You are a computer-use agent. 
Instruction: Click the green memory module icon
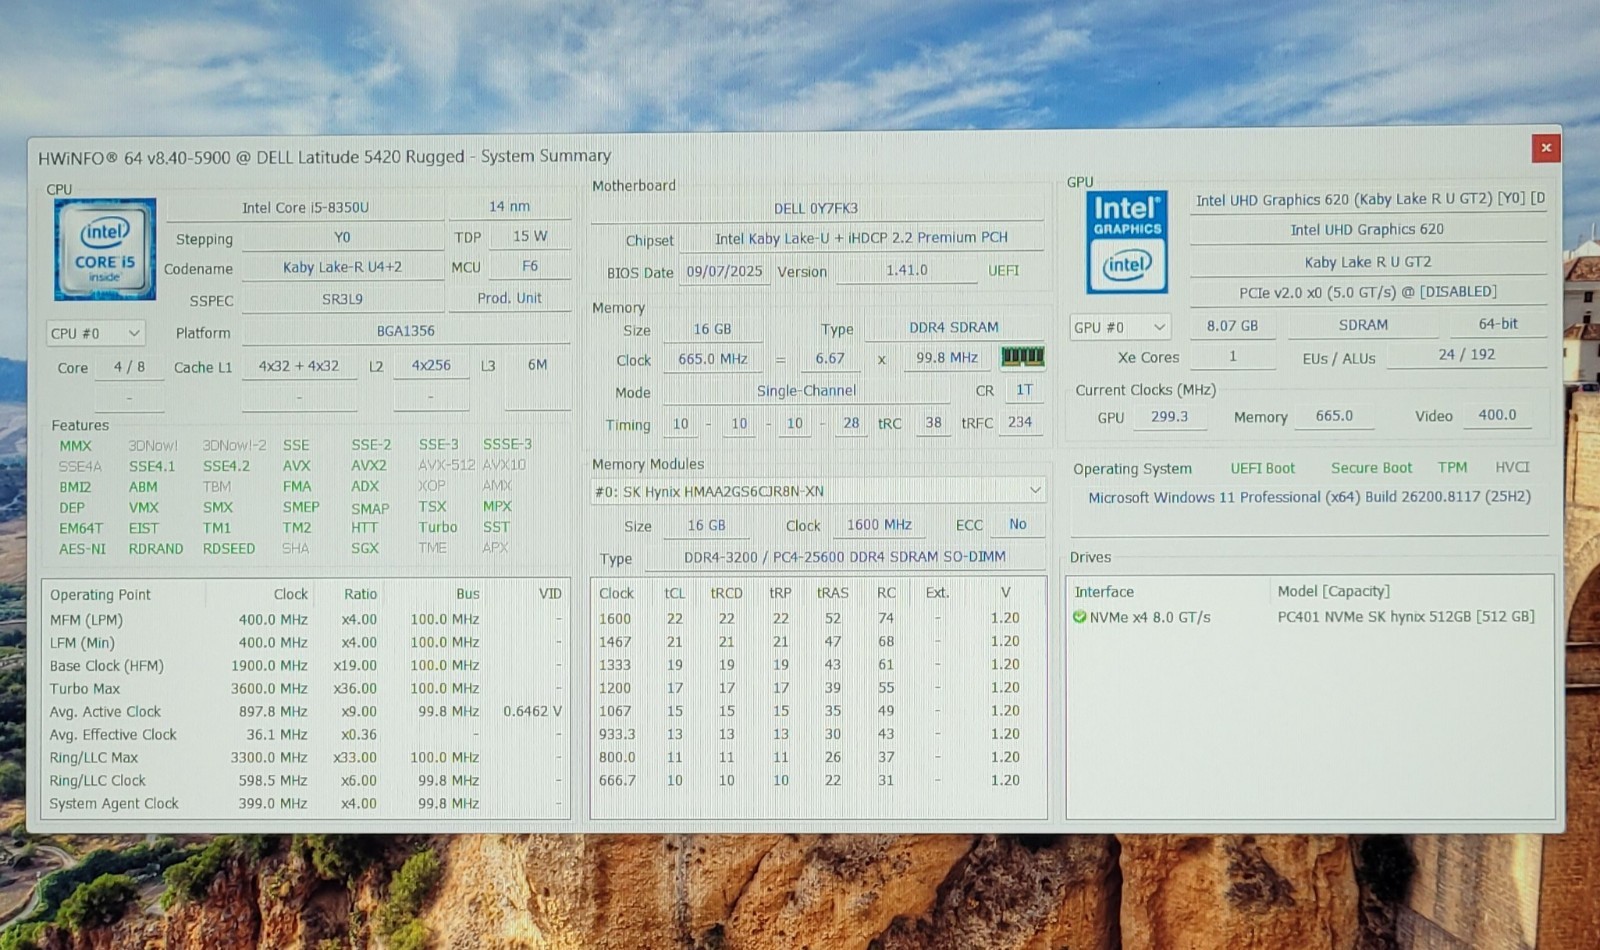[1022, 356]
